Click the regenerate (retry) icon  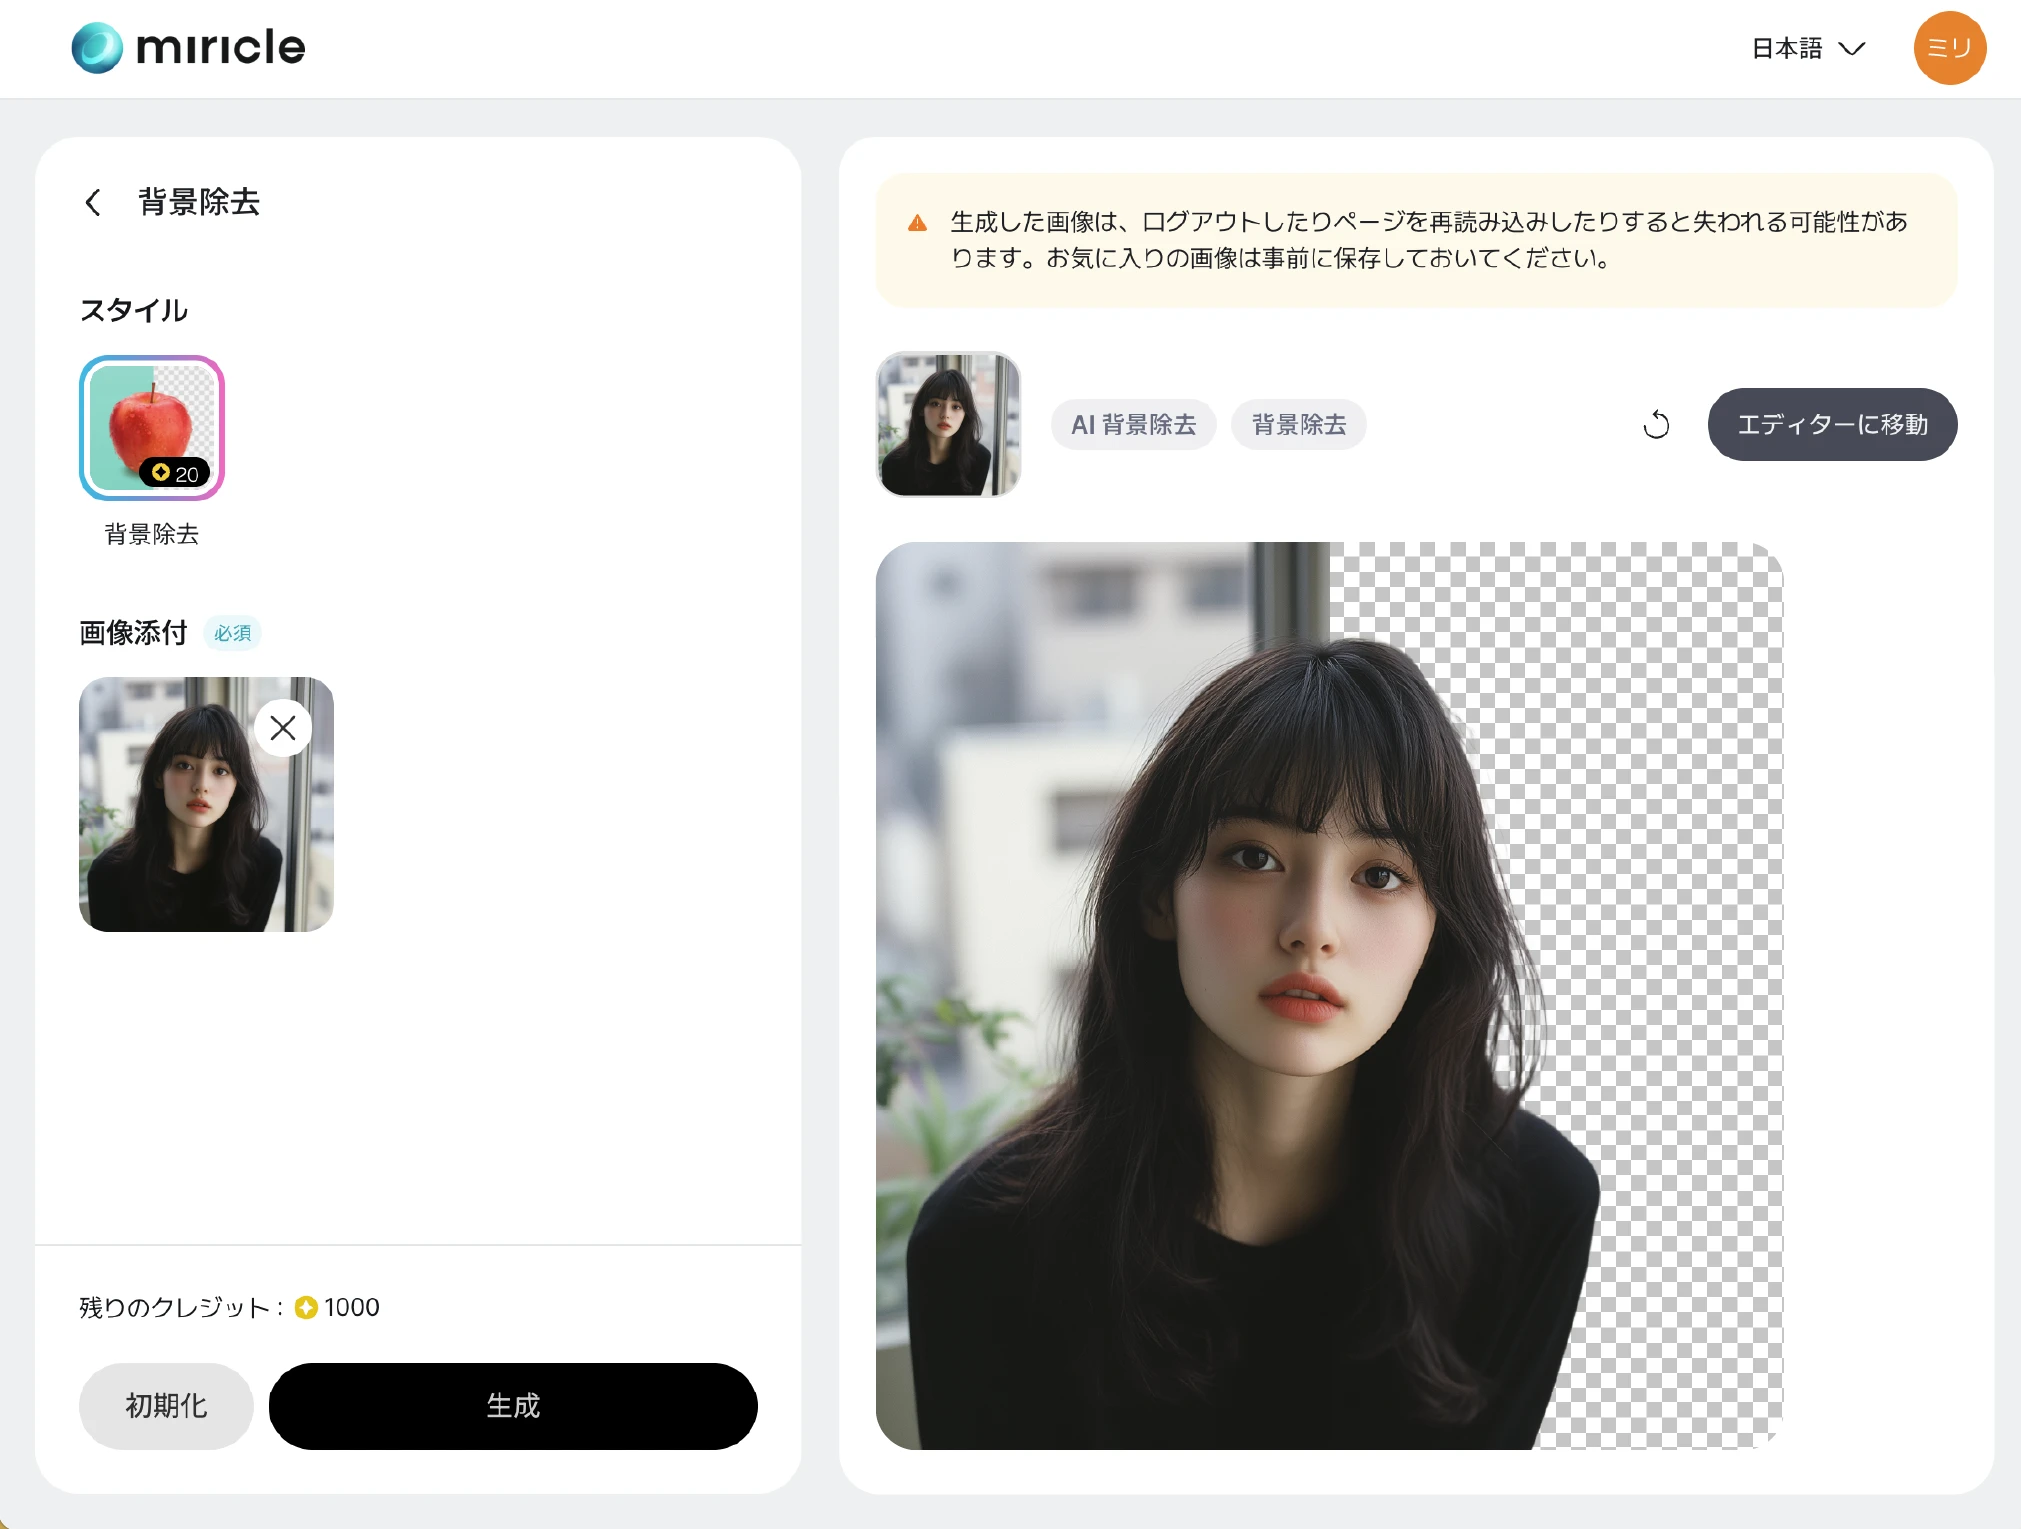click(x=1656, y=424)
